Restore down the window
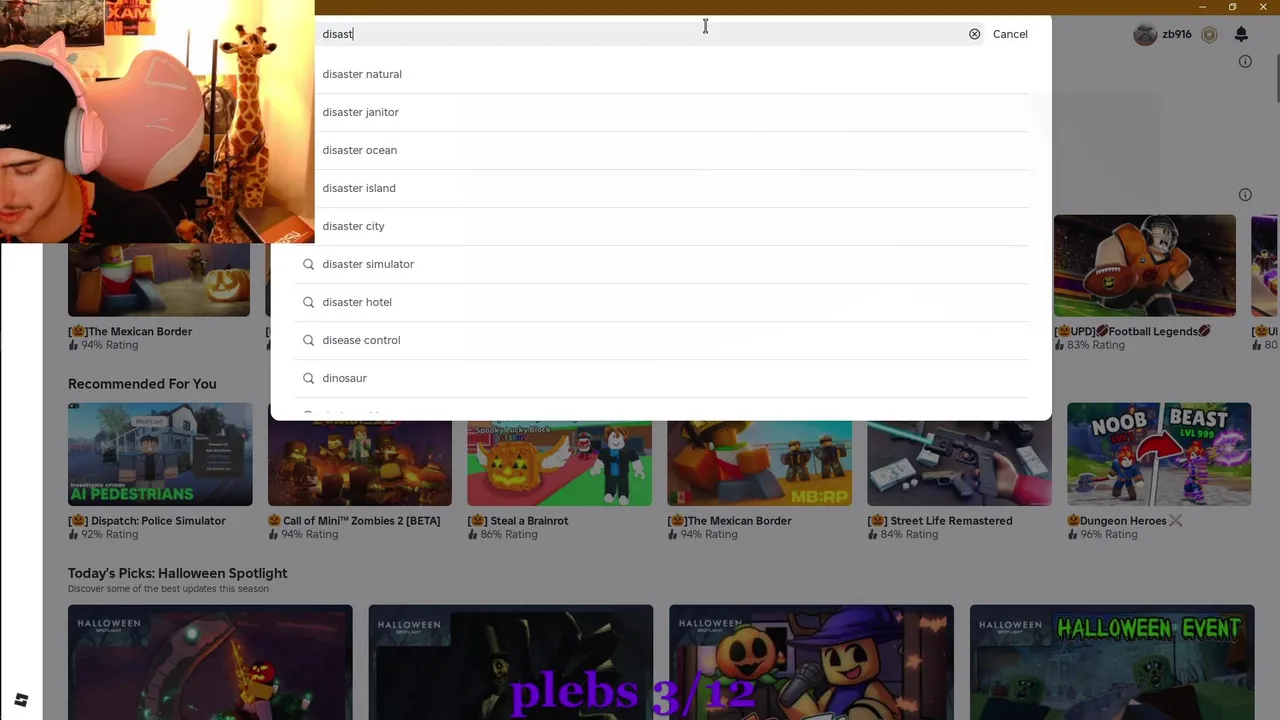Image resolution: width=1280 pixels, height=720 pixels. tap(1232, 7)
